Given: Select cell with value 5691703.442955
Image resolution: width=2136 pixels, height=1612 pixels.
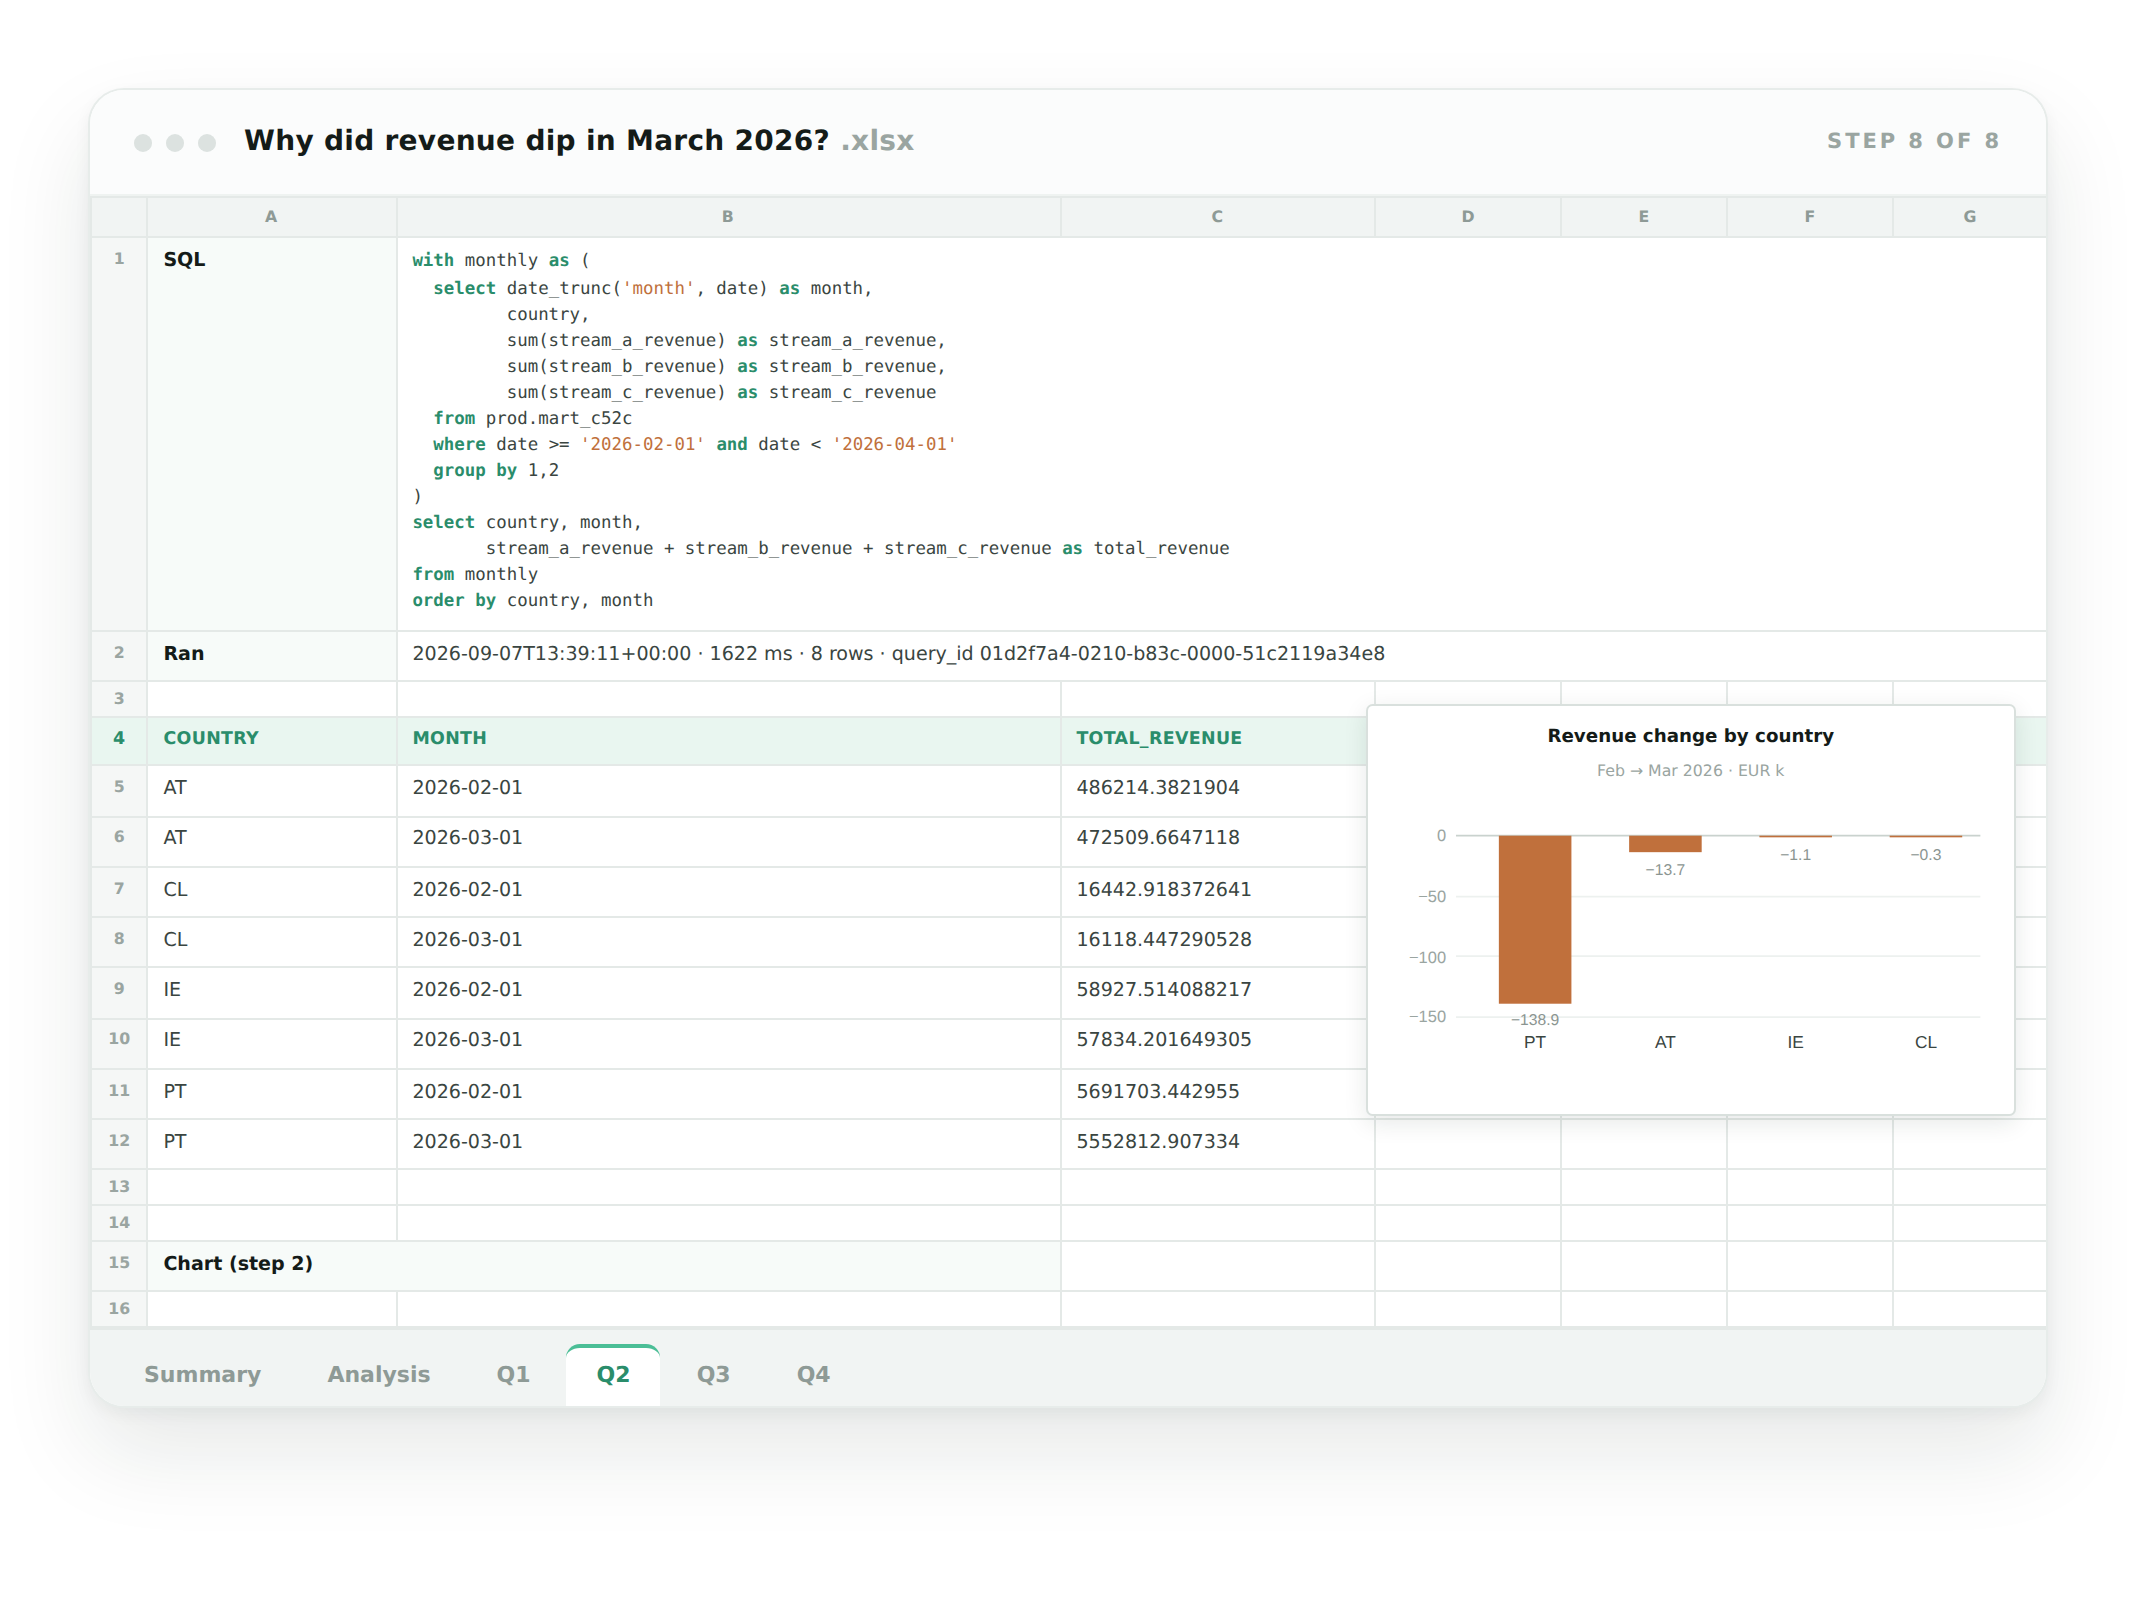Looking at the screenshot, I should pyautogui.click(x=1217, y=1092).
